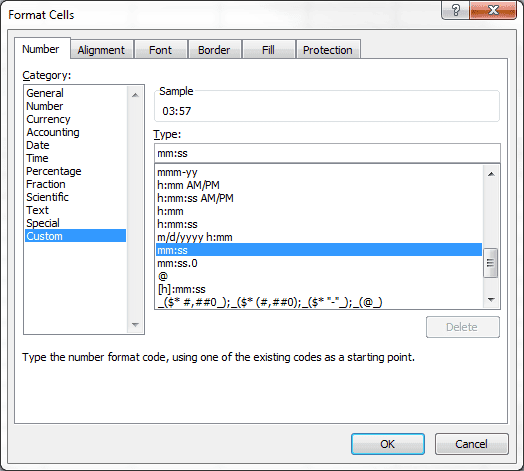Screen dimensions: 524x471
Task: Click Category list scroll down arrow
Action: tap(135, 325)
